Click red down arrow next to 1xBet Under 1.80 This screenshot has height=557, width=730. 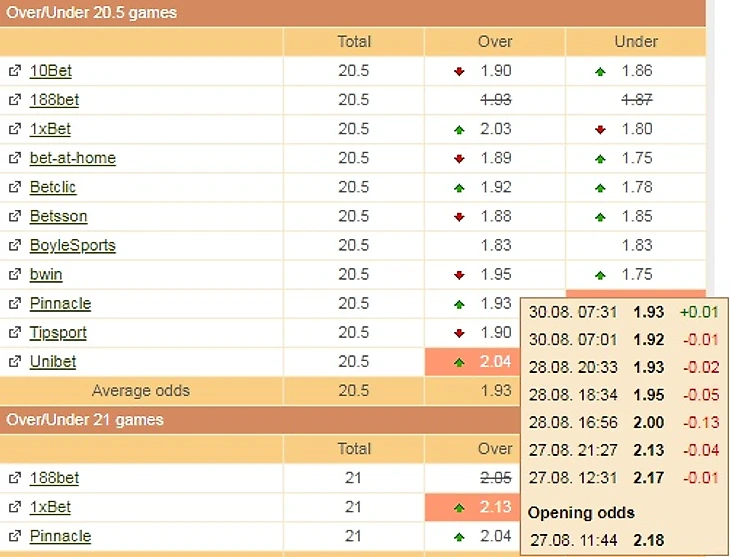click(601, 129)
